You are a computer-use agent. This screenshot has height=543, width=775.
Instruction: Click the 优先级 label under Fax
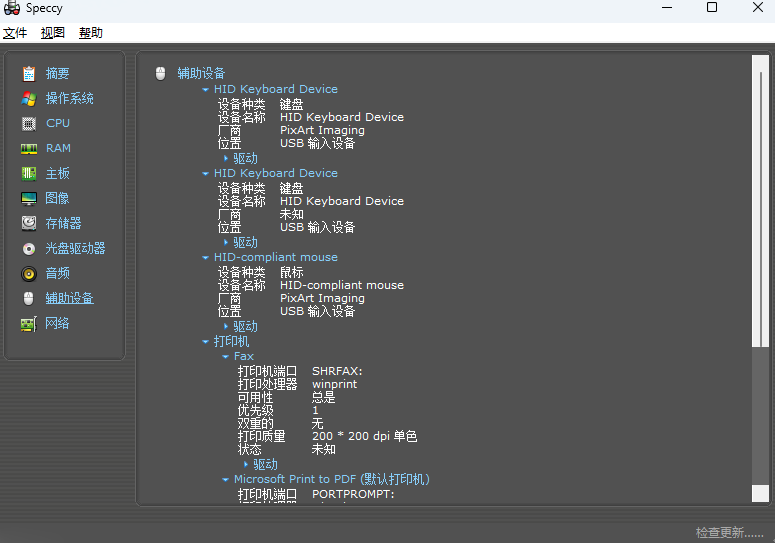point(256,410)
